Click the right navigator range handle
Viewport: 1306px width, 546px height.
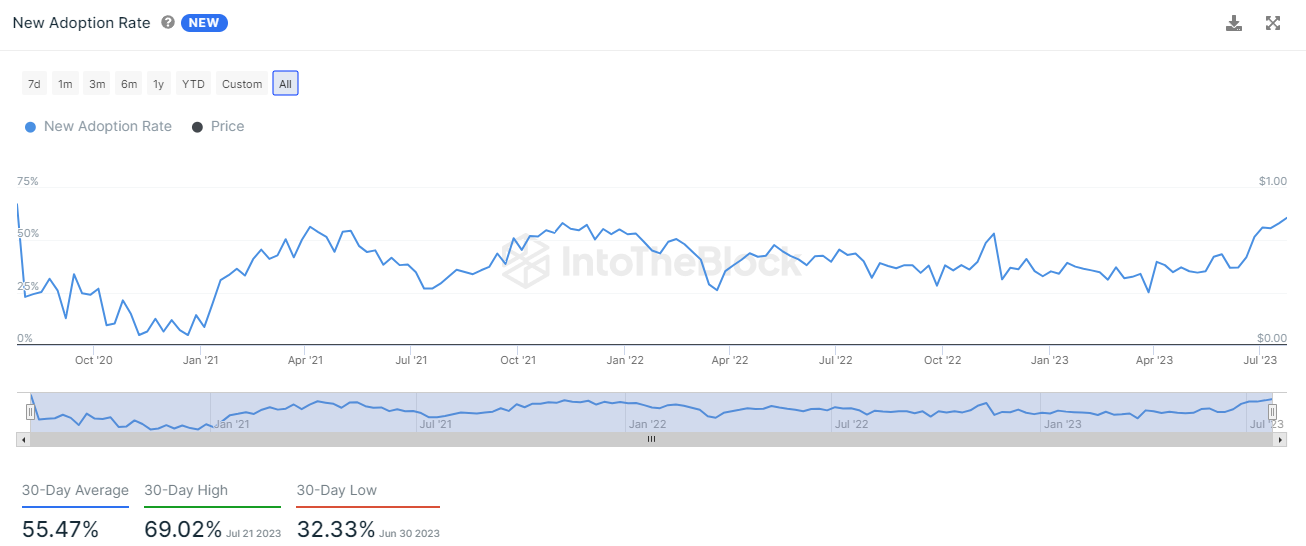point(1272,412)
